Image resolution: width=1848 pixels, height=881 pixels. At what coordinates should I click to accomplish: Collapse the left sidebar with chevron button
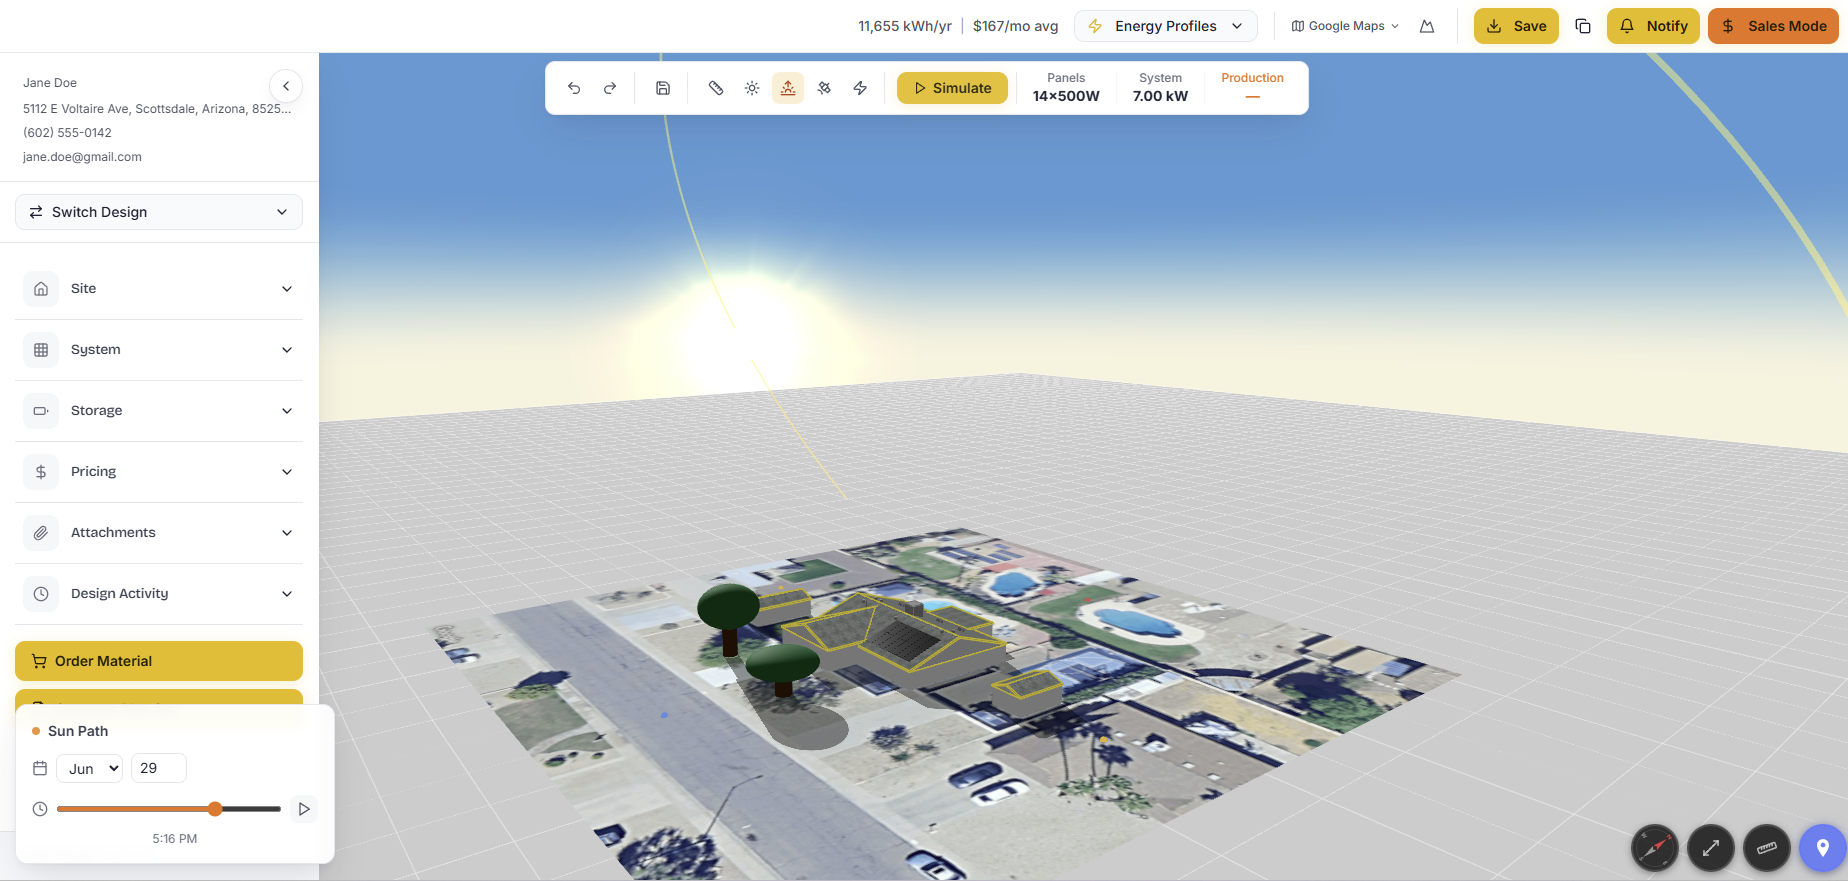pos(286,86)
